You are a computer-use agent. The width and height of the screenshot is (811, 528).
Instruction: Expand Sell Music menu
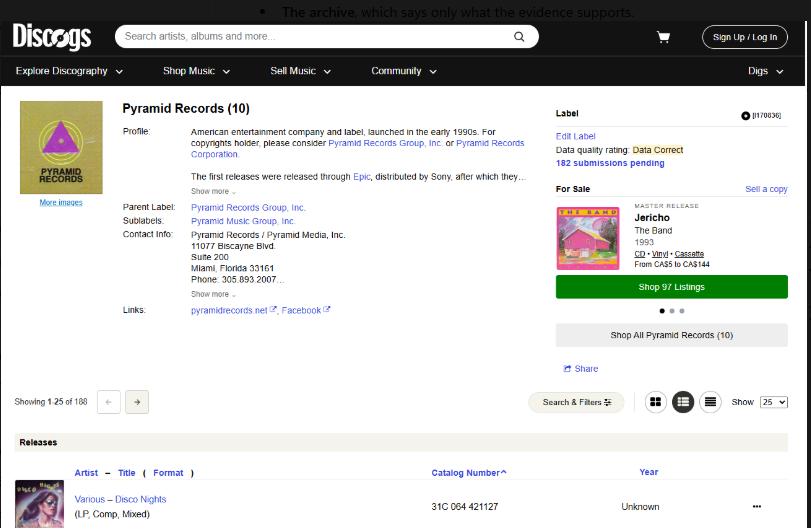(x=301, y=71)
